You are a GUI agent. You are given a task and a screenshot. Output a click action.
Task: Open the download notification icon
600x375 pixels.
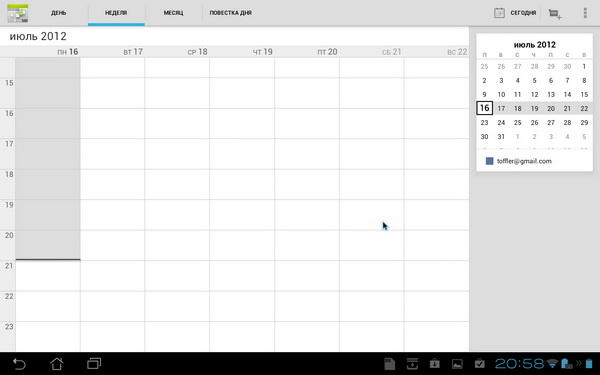[x=412, y=364]
